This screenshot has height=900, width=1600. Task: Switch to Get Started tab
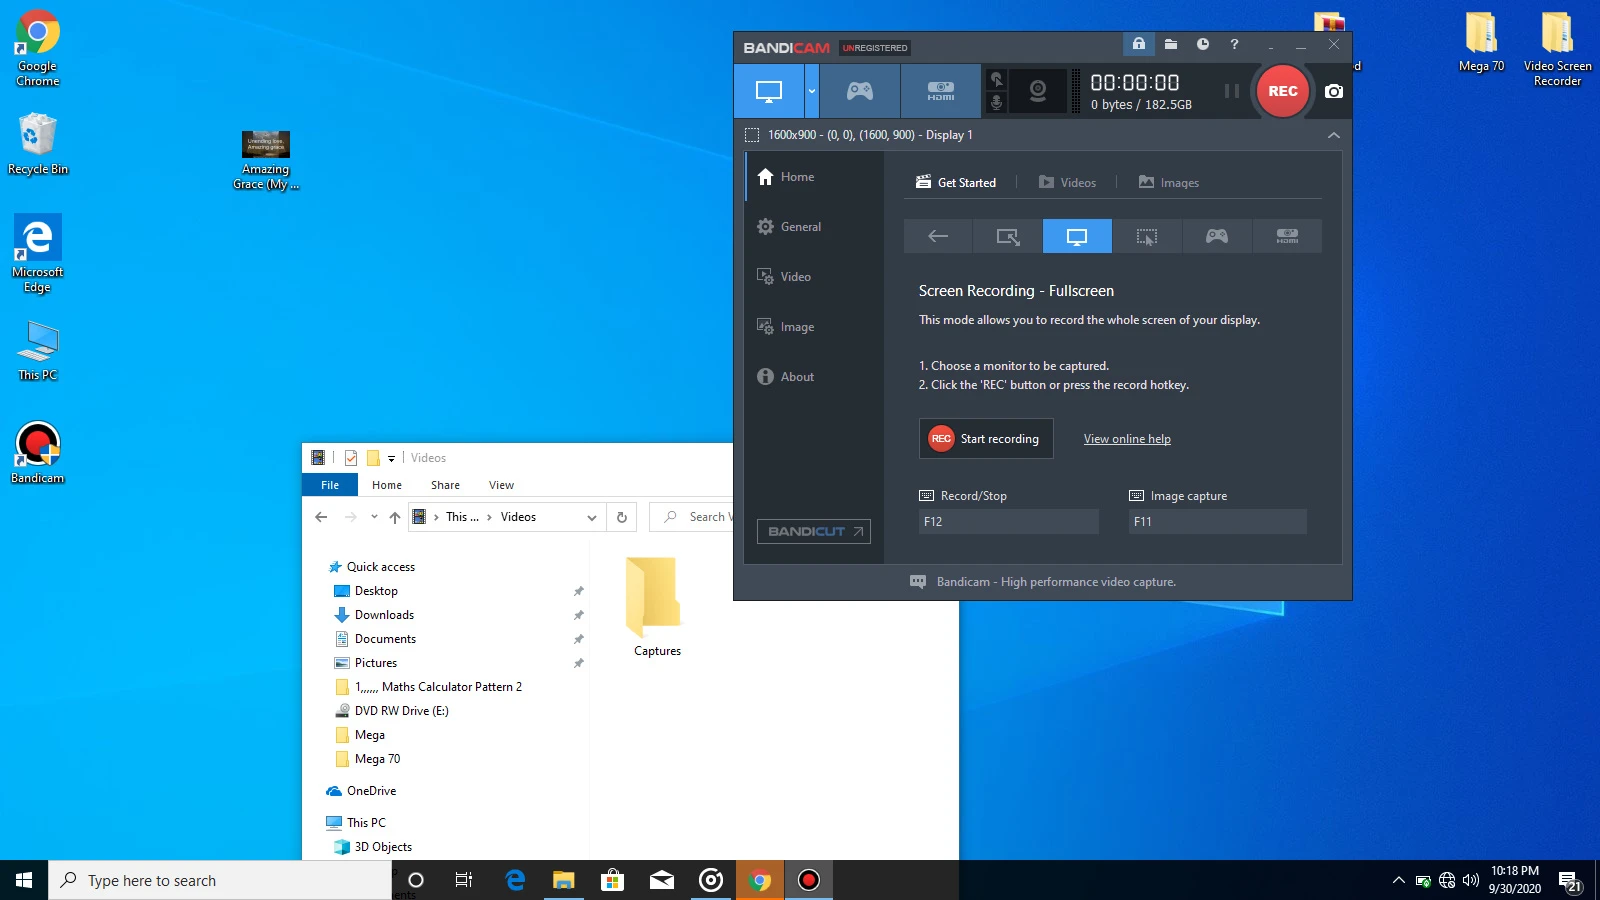[956, 183]
